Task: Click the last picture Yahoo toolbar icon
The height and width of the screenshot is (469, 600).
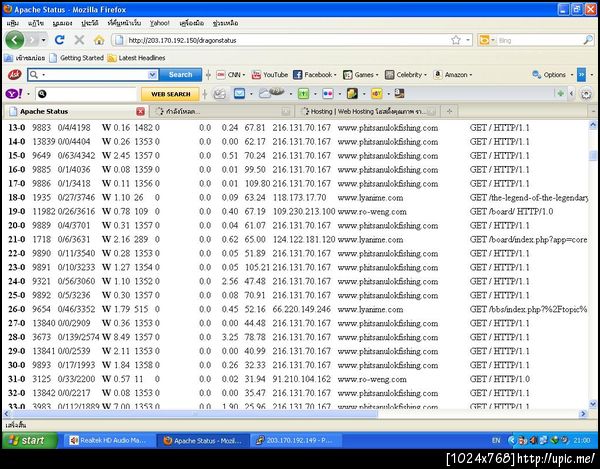Action: [399, 93]
